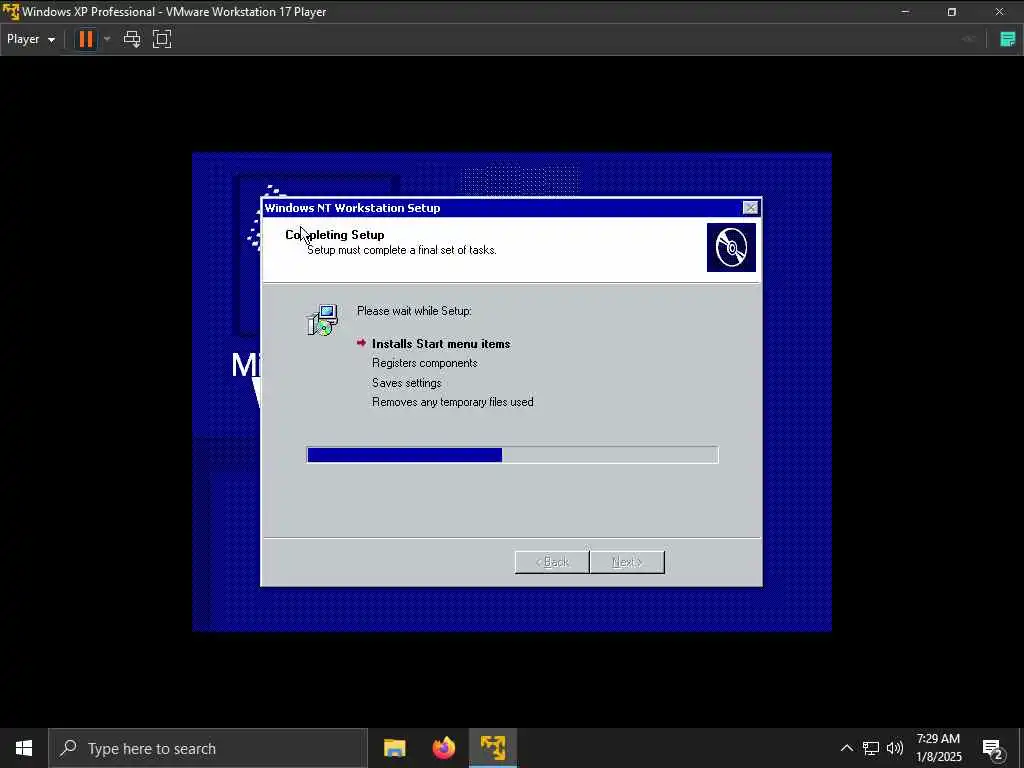Click the Back button in Setup
The height and width of the screenshot is (768, 1024).
(552, 562)
